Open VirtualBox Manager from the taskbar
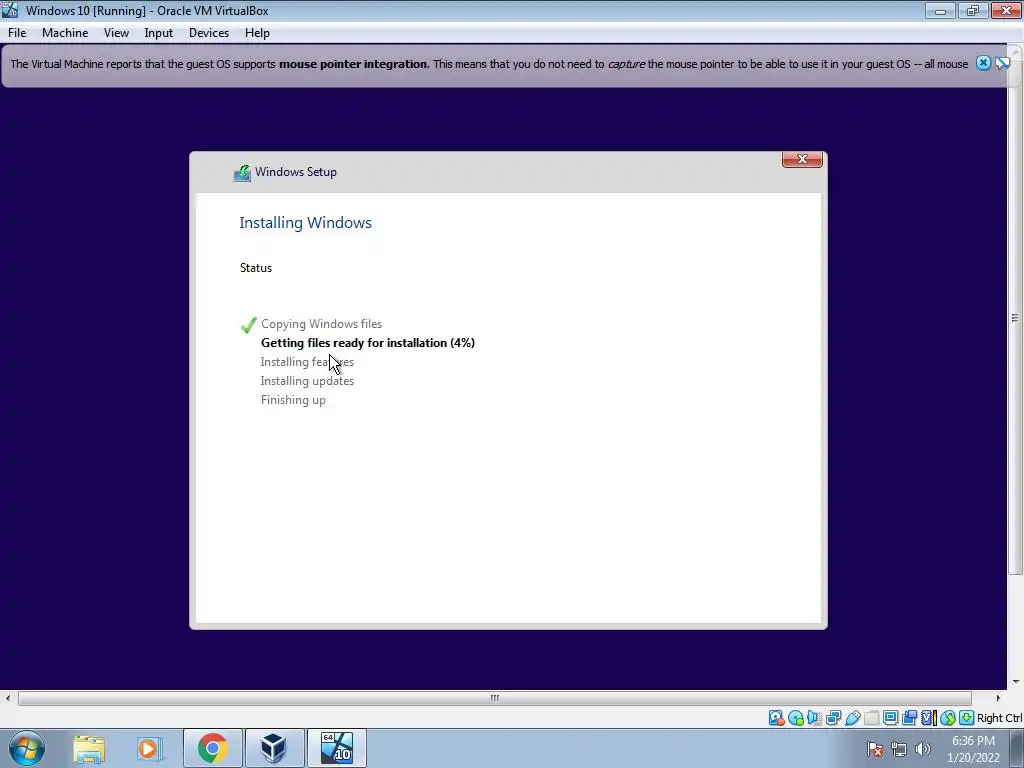This screenshot has width=1024, height=768. [274, 748]
